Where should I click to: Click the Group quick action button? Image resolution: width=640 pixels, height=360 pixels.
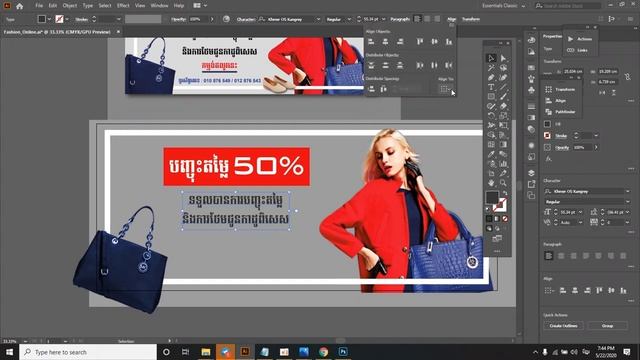click(607, 326)
